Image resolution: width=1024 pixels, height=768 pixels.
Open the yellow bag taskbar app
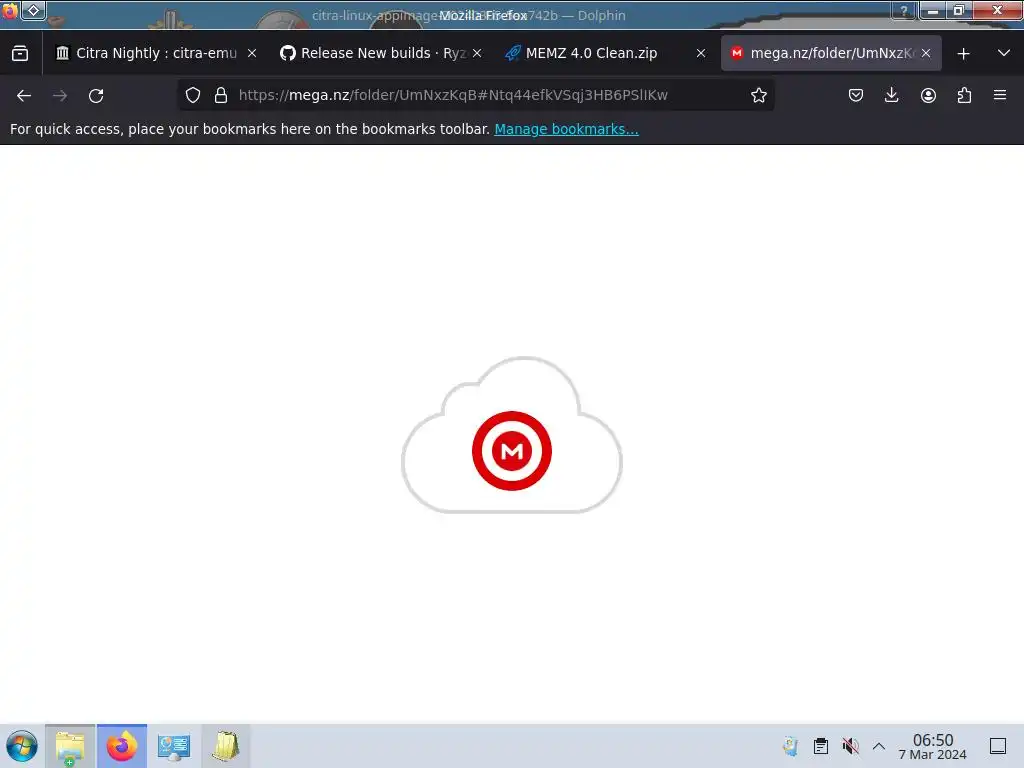pyautogui.click(x=225, y=746)
